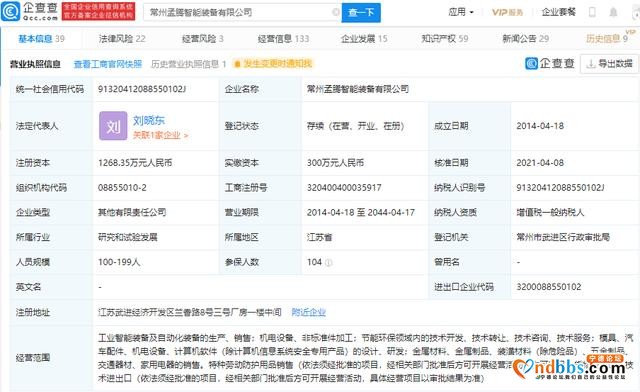Screen dimensions: 640x392
Task: Click the 导出数据 export button
Action: pos(609,64)
